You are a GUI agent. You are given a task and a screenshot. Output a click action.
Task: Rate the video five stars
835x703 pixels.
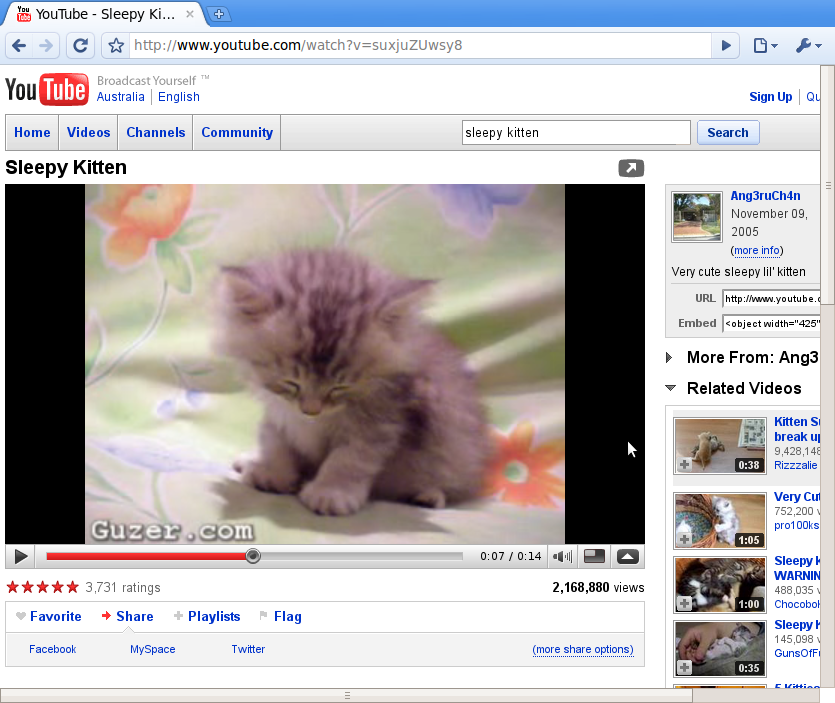(72, 587)
